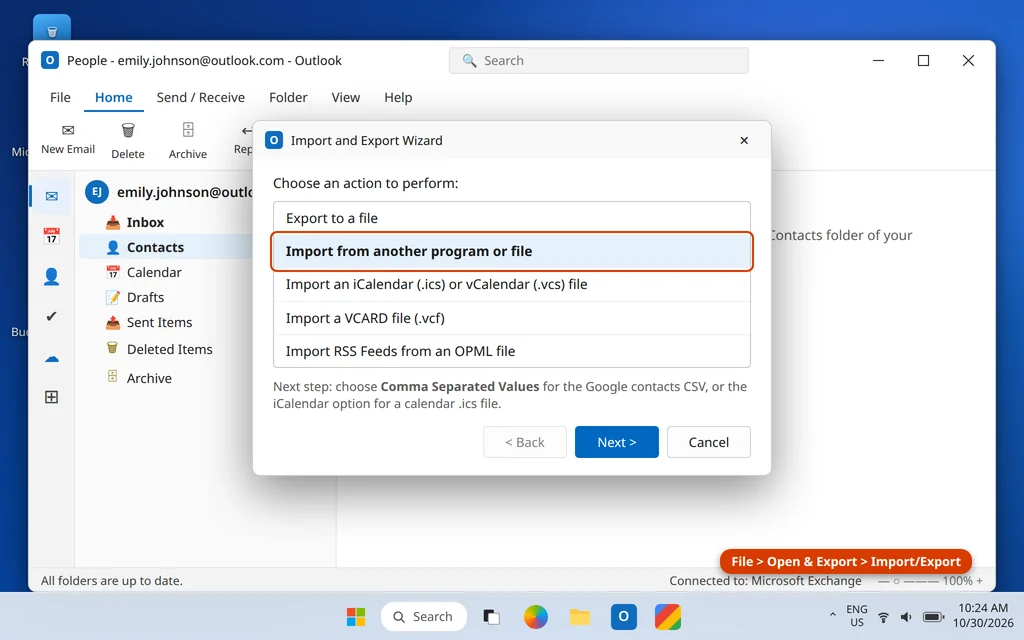Click the All folders are up to date status

click(112, 581)
